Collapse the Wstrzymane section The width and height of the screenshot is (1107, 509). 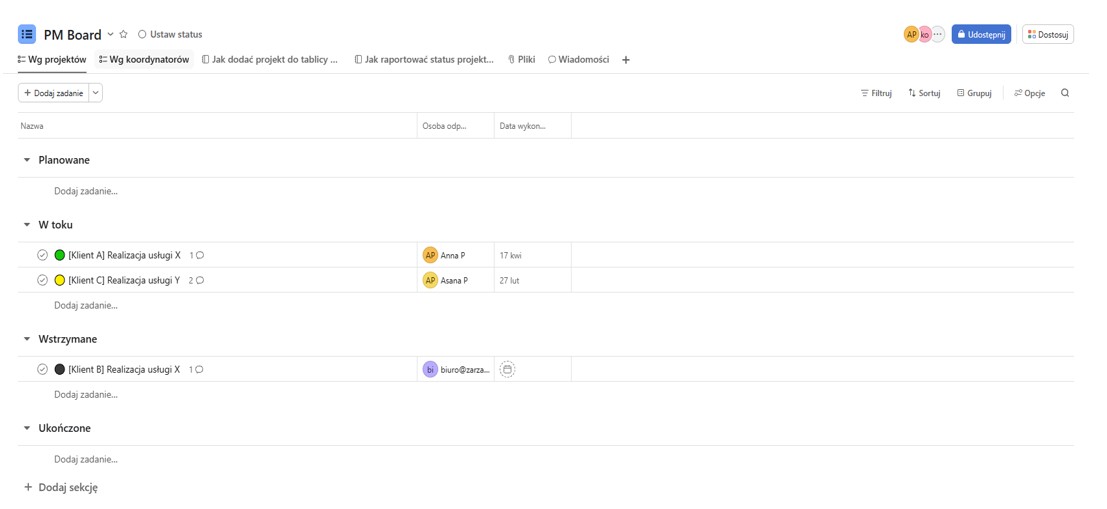27,339
